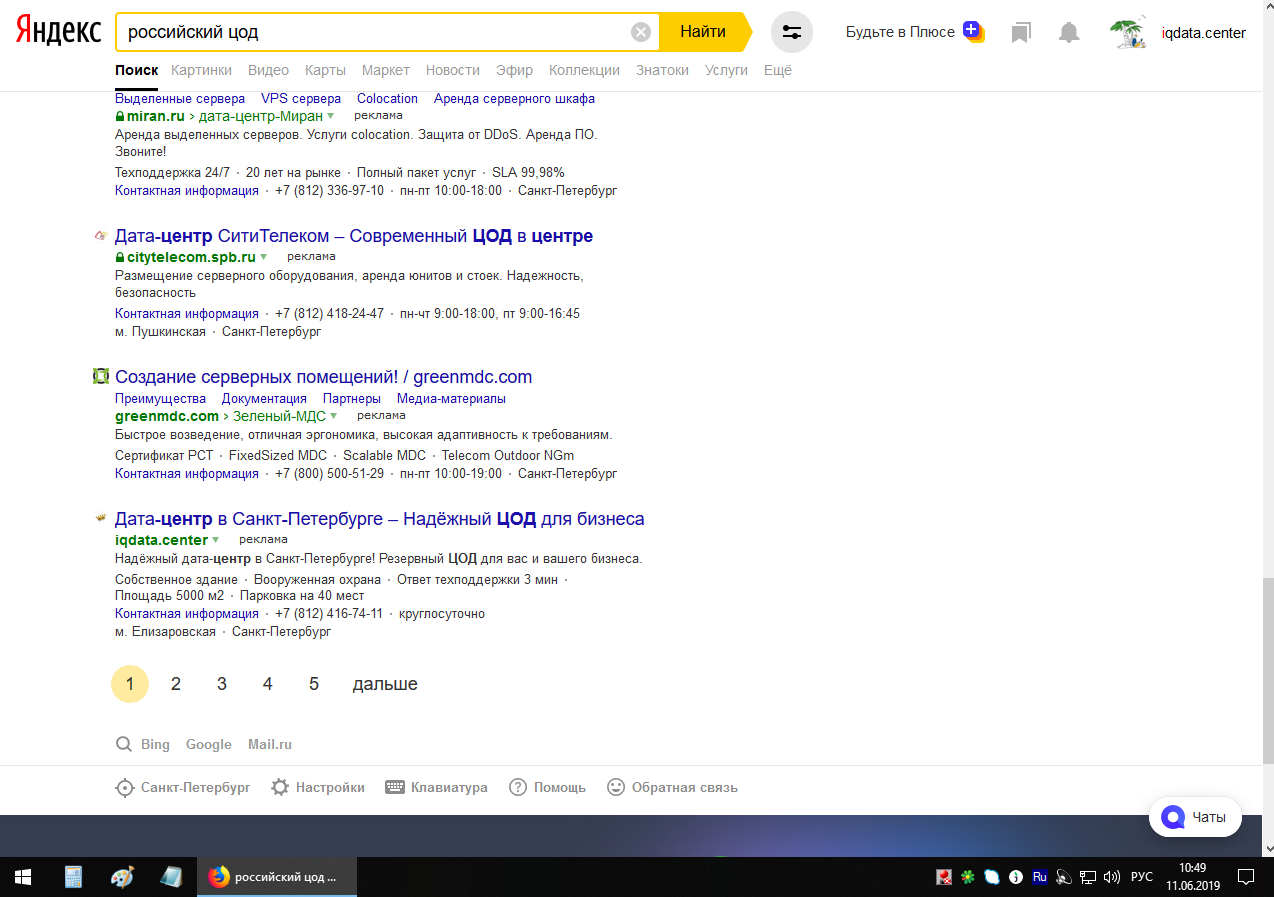Image resolution: width=1274 pixels, height=897 pixels.
Task: Open the Аренда серверного шкафа sitelink
Action: point(514,98)
